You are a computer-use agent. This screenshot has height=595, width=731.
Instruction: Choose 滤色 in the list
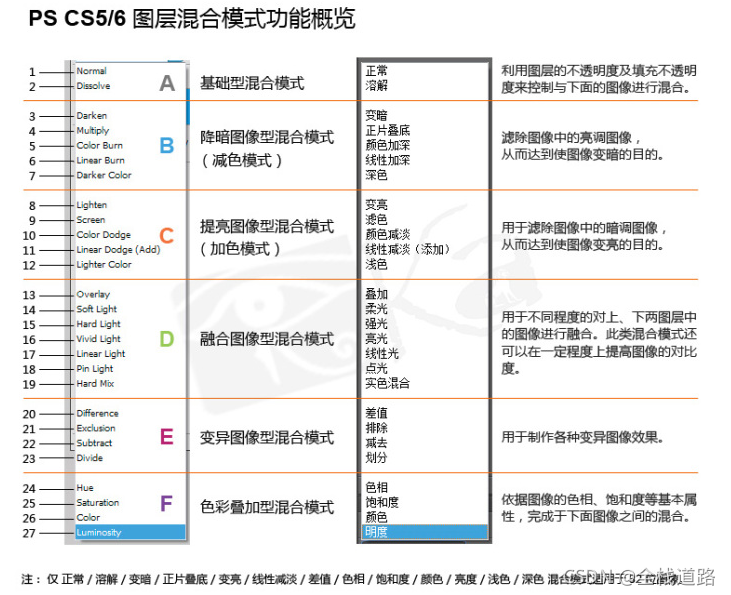376,220
